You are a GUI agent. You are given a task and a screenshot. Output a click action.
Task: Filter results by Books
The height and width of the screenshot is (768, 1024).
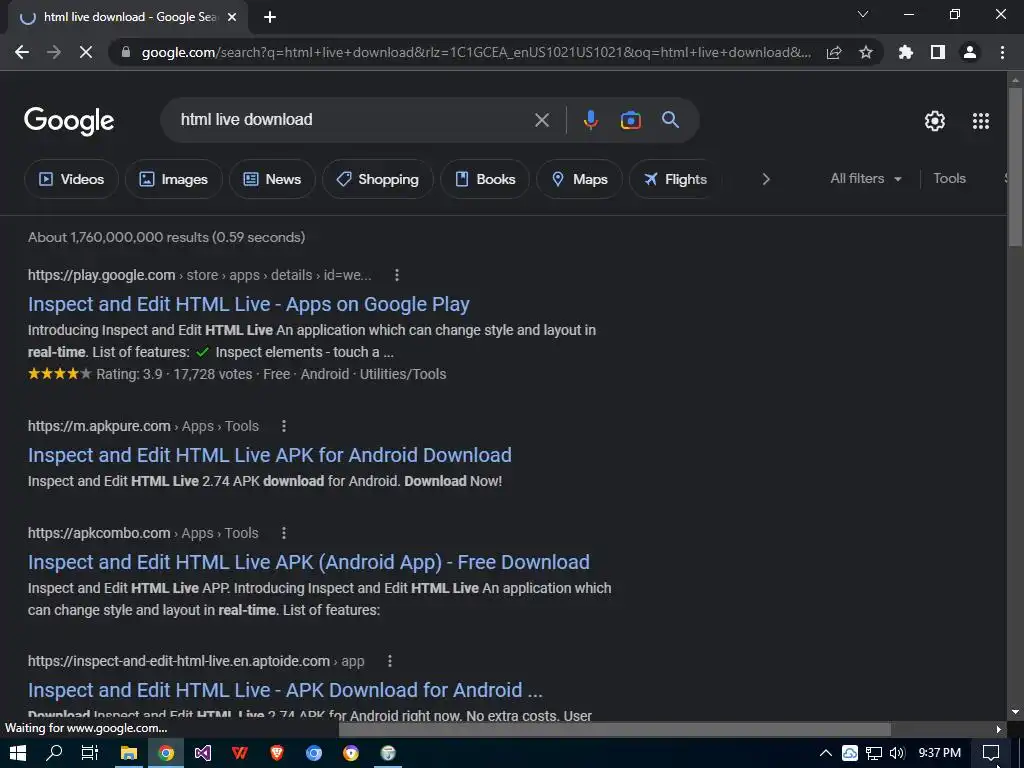point(485,179)
